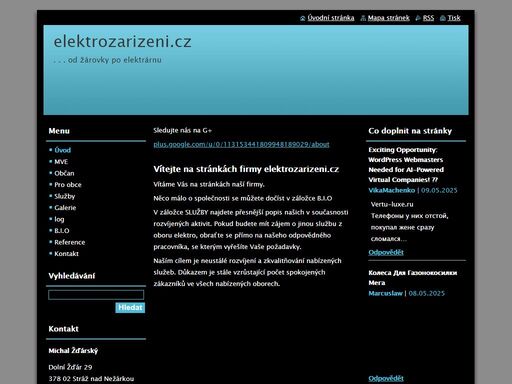Open the plus.google.com profile link
Image resolution: width=512 pixels, height=384 pixels.
pyautogui.click(x=241, y=144)
